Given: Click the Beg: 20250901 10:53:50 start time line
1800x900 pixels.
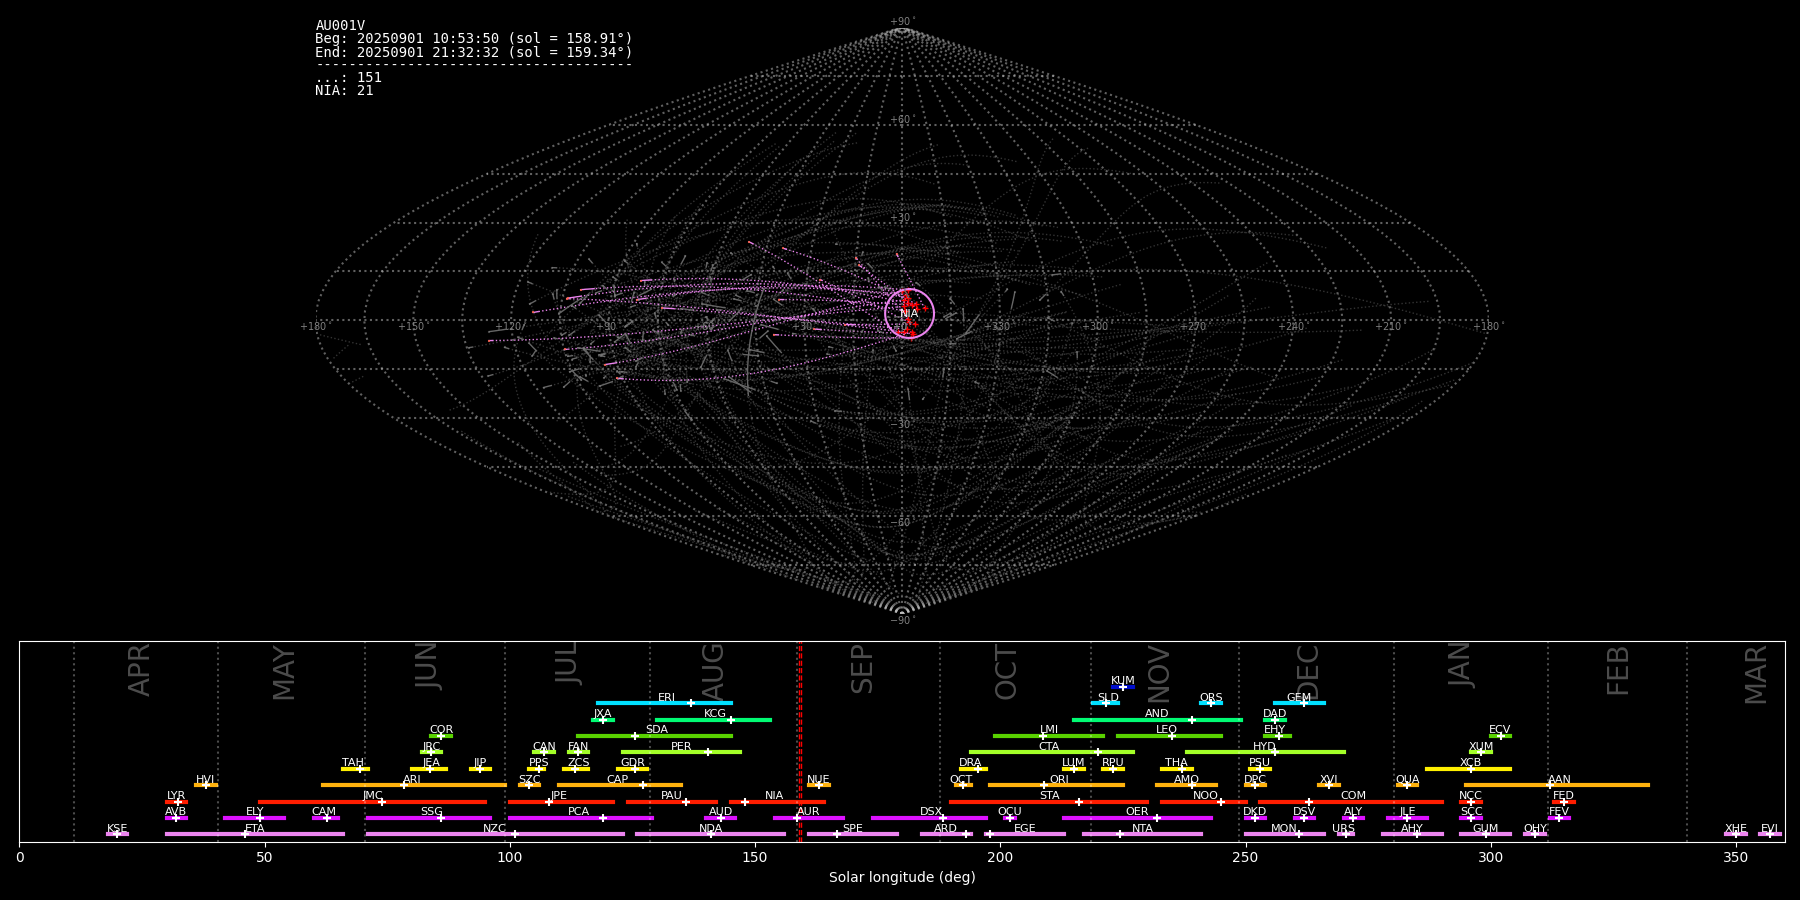Looking at the screenshot, I should (x=474, y=39).
